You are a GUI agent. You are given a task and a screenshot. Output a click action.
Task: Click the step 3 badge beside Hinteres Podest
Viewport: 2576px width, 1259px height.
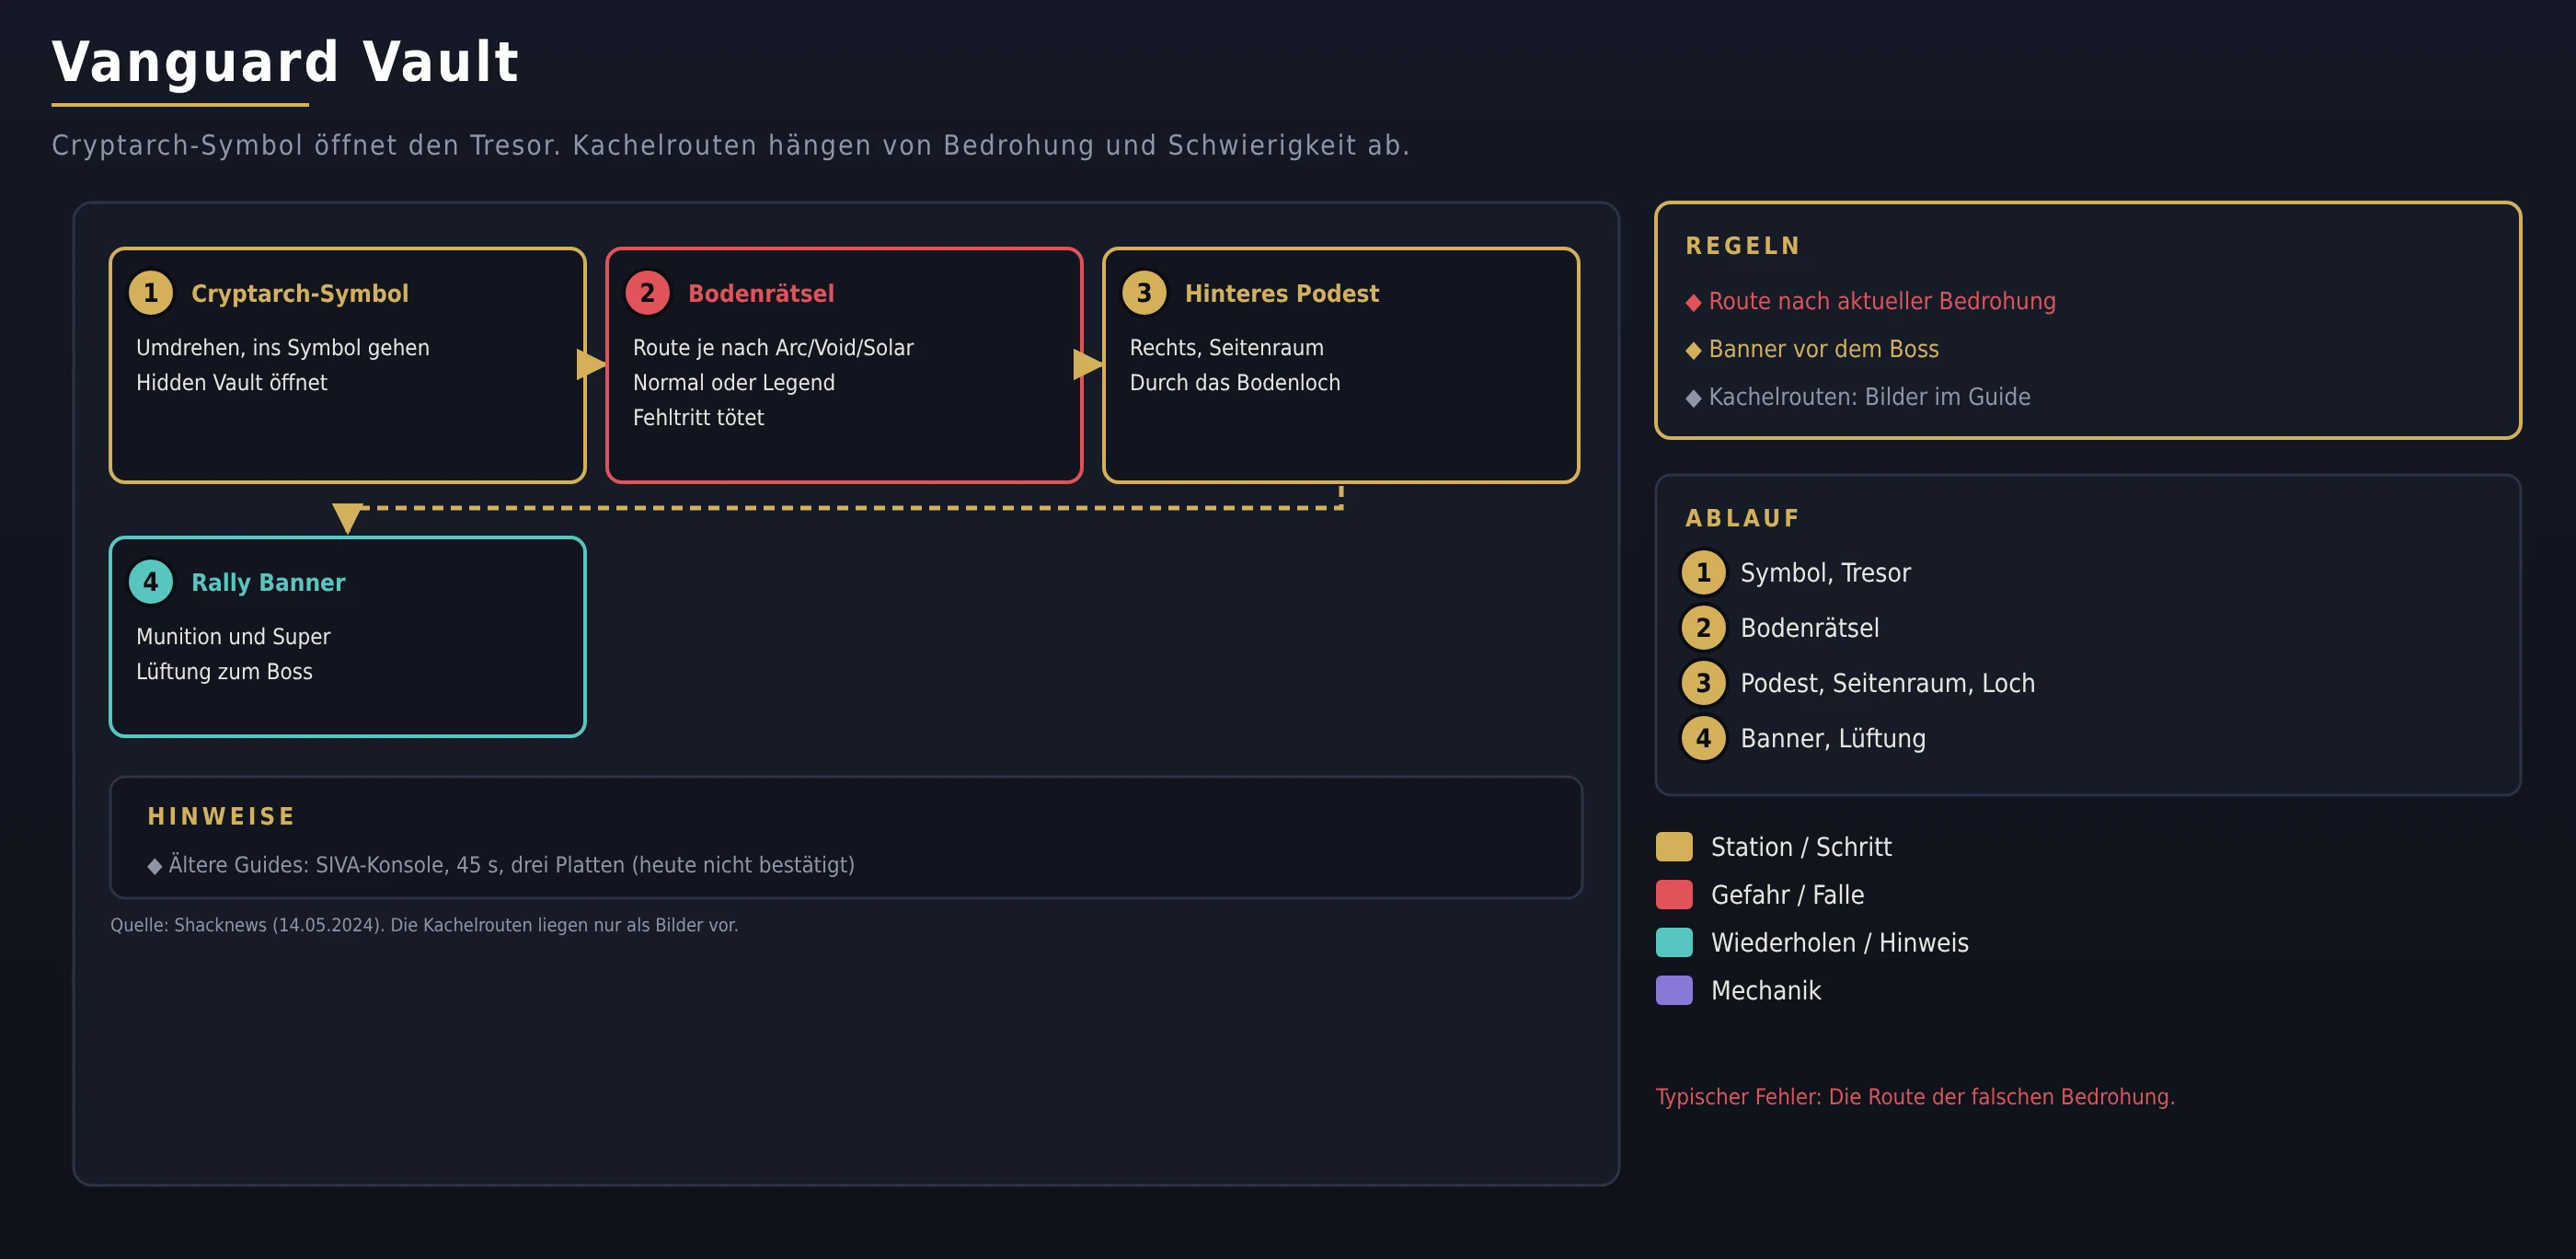pyautogui.click(x=1144, y=293)
